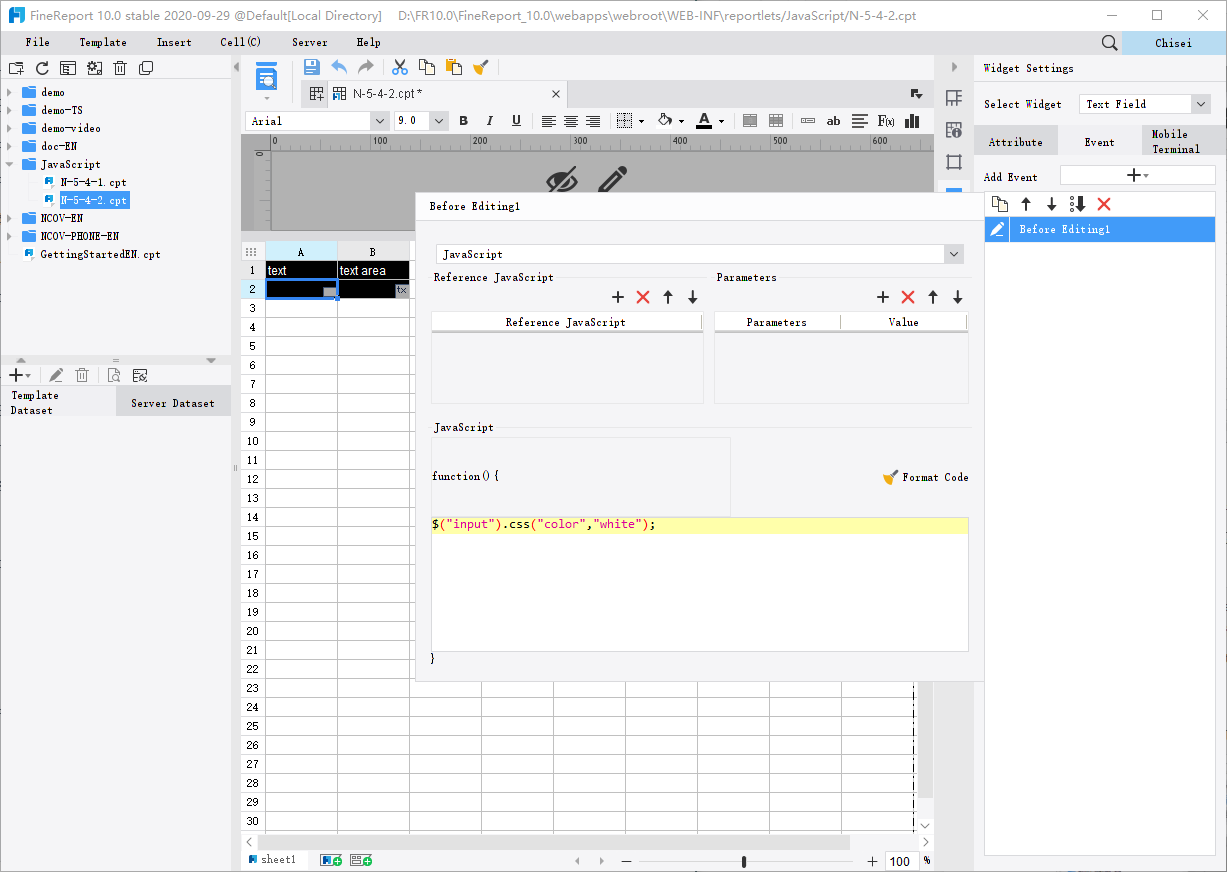Viewport: 1227px width, 872px height.
Task: Click the zoom slider handle
Action: (x=744, y=861)
